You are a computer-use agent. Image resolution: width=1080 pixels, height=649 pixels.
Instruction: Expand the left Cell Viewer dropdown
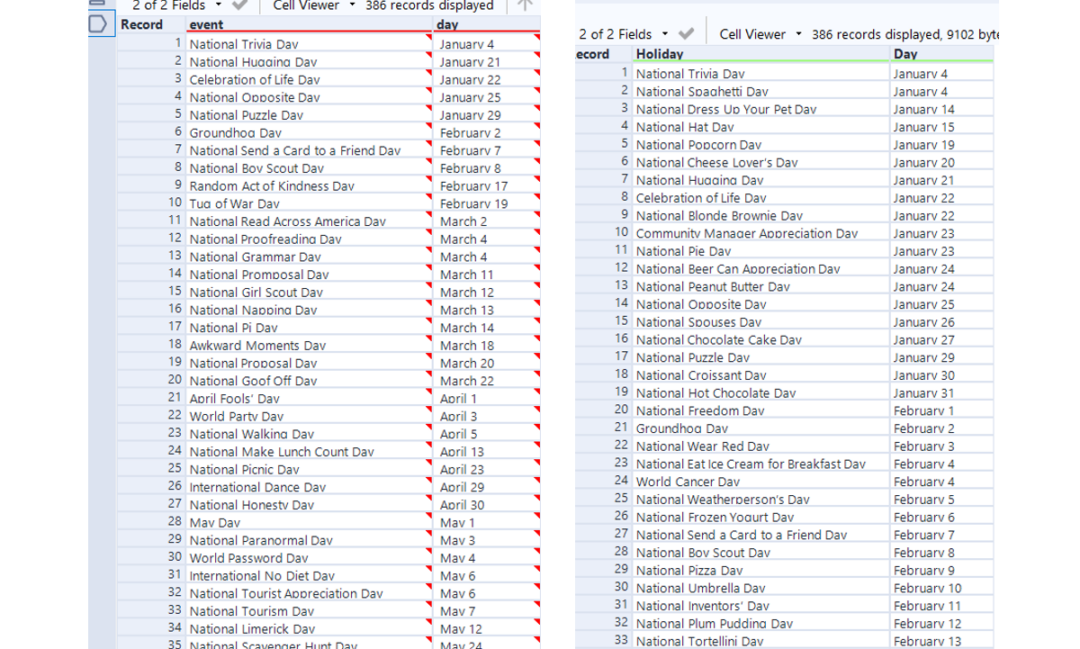352,6
